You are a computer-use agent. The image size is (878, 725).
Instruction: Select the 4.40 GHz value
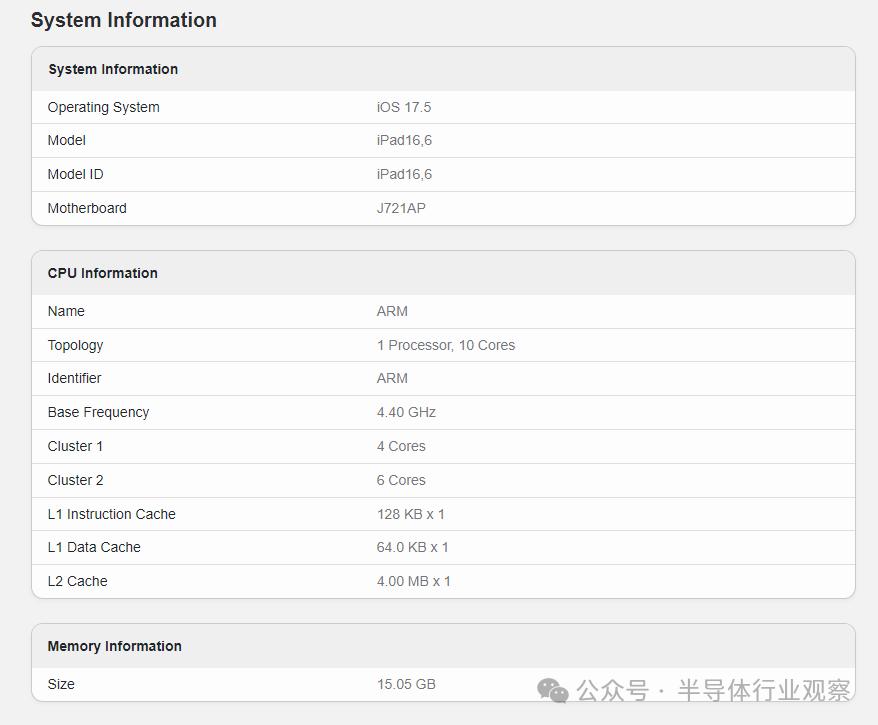406,412
